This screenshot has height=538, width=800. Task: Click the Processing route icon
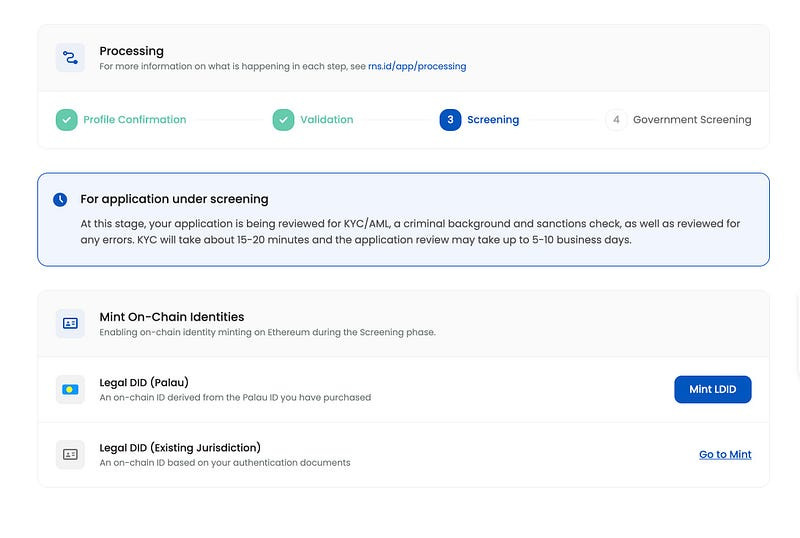click(70, 58)
